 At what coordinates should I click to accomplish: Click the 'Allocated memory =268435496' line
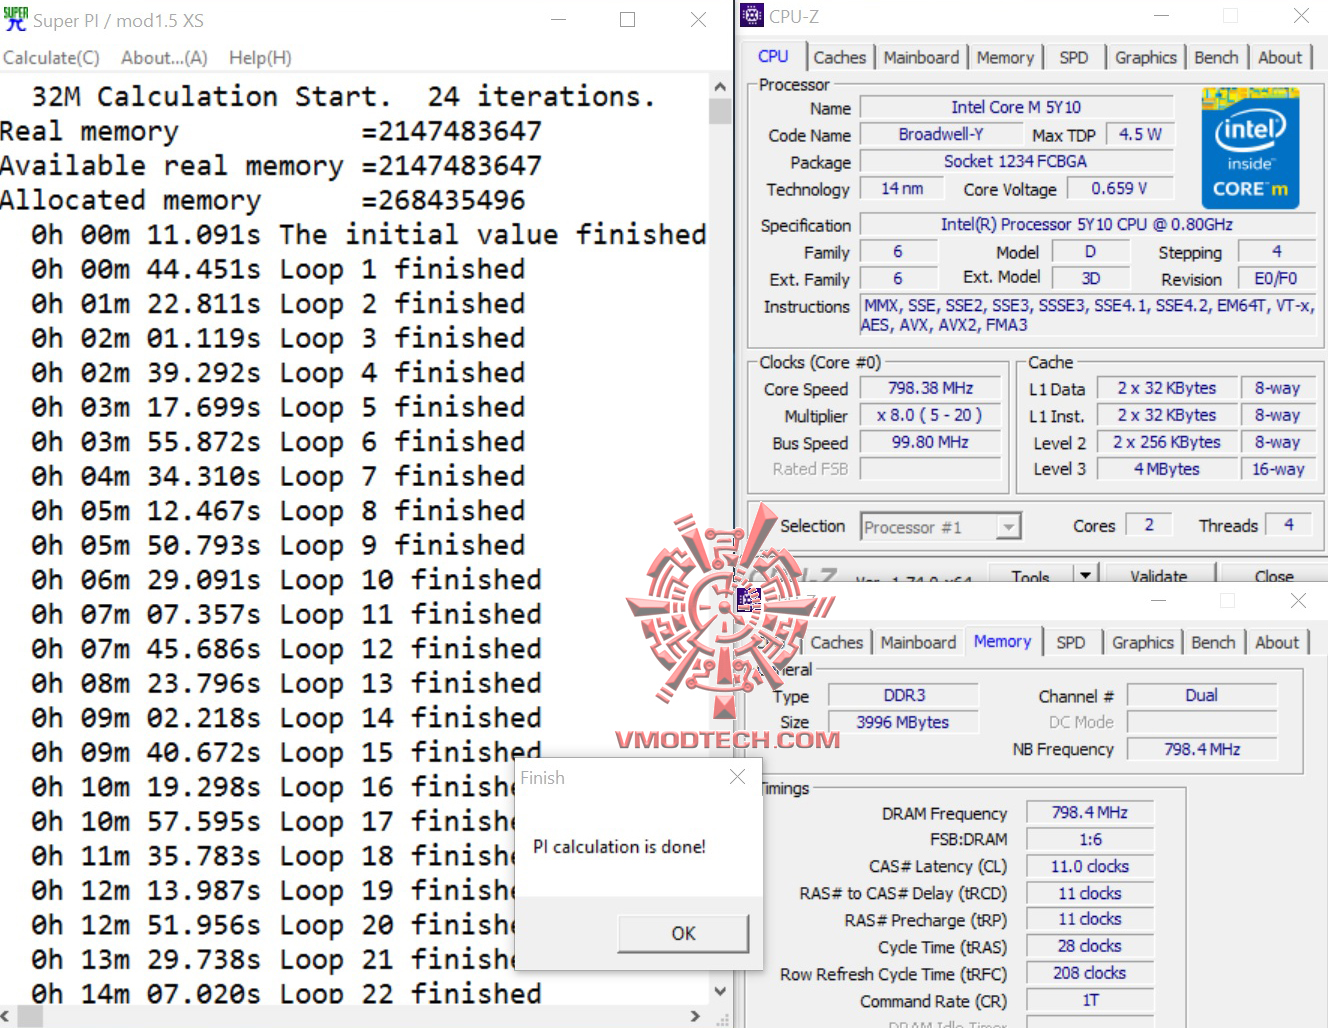[264, 201]
